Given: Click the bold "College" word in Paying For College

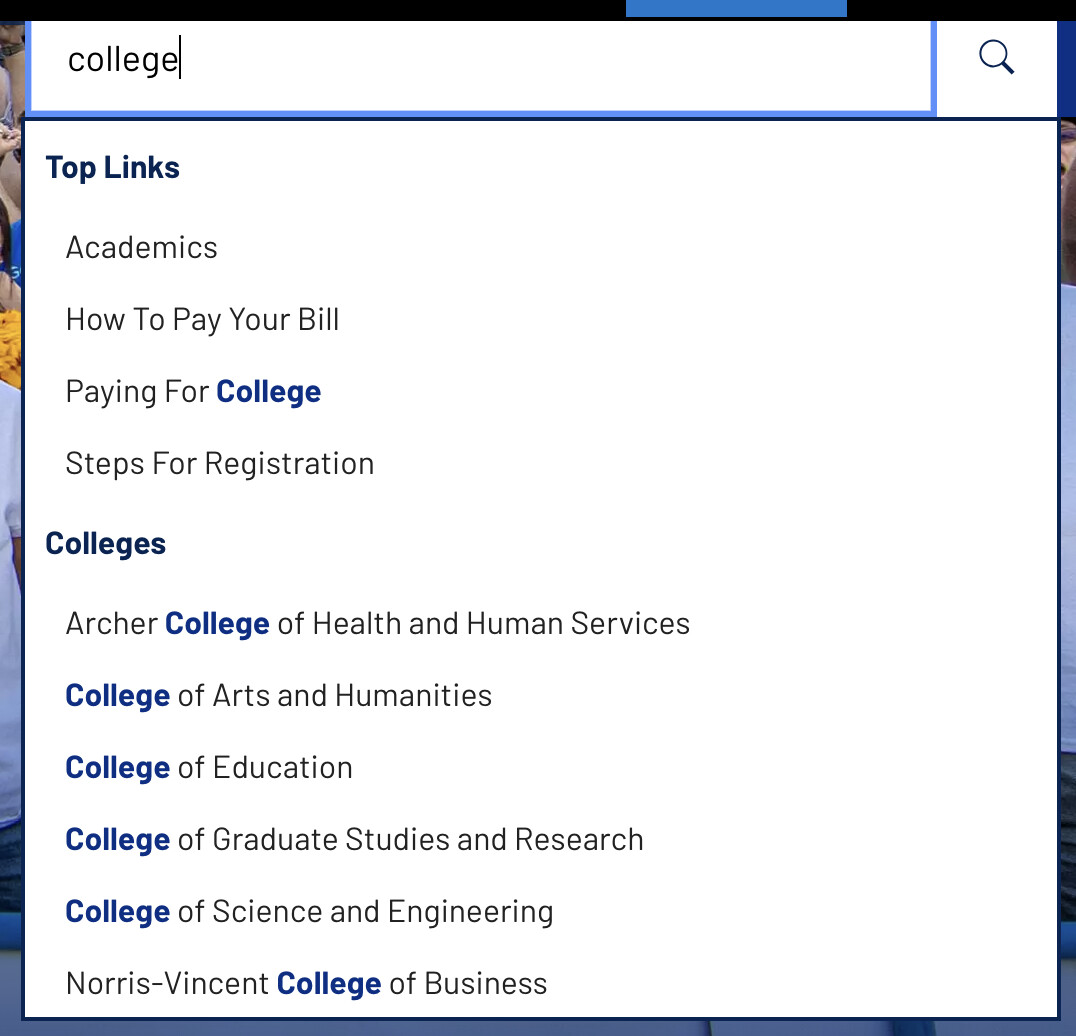Looking at the screenshot, I should pyautogui.click(x=268, y=392).
